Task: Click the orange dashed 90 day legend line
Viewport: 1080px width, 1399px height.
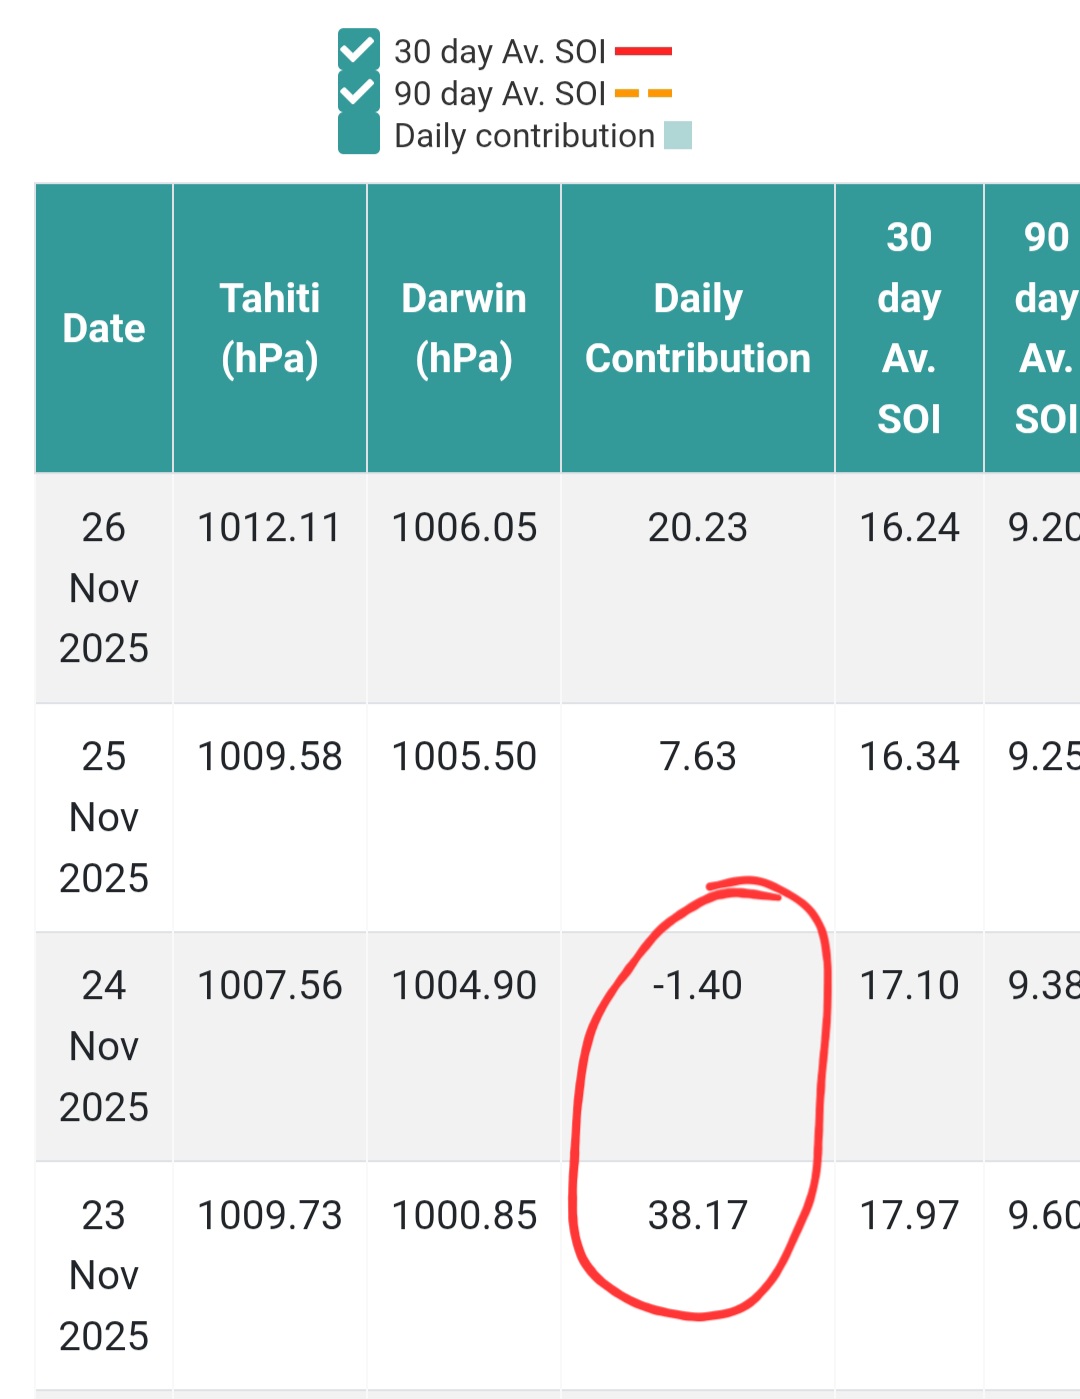Action: pos(643,93)
